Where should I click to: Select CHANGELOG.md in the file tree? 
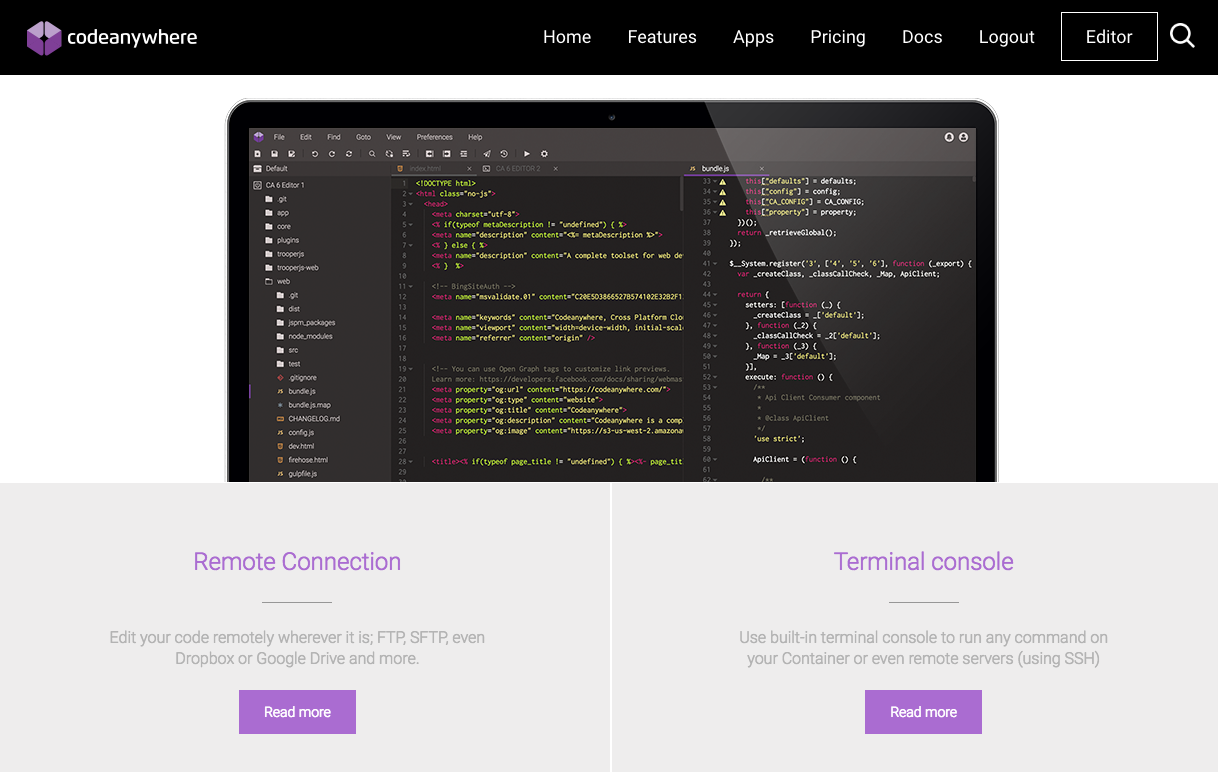pos(314,419)
